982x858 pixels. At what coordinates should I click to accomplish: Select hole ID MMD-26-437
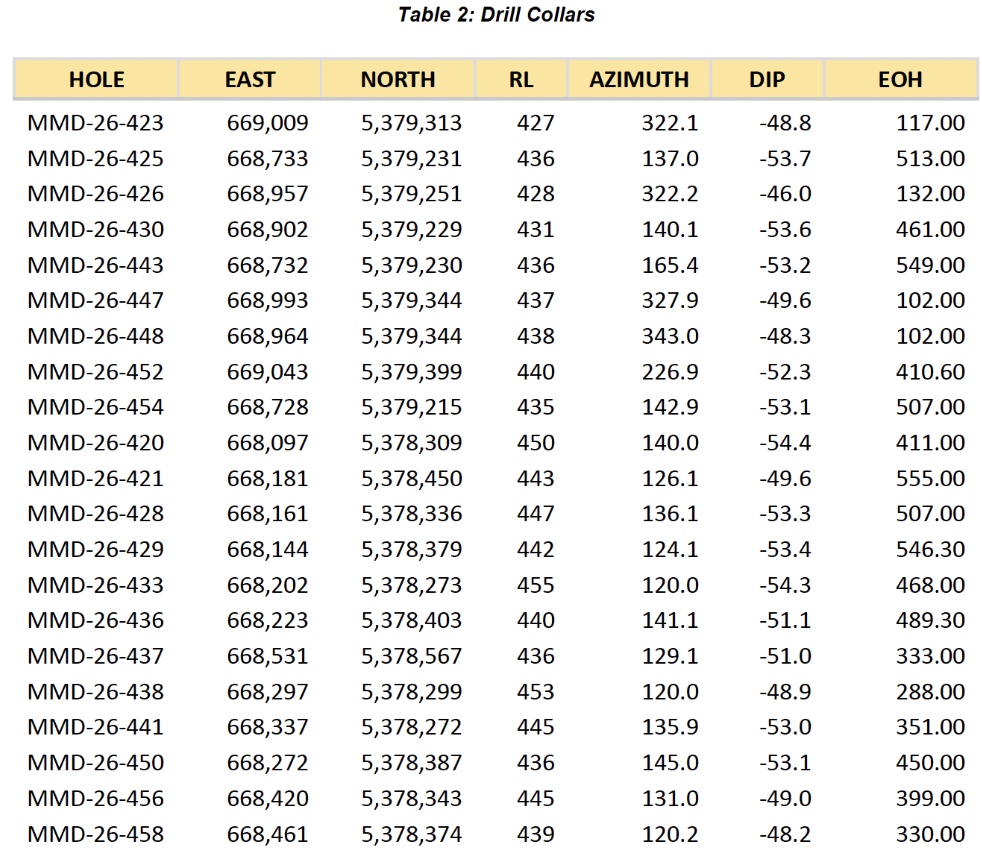[x=95, y=656]
